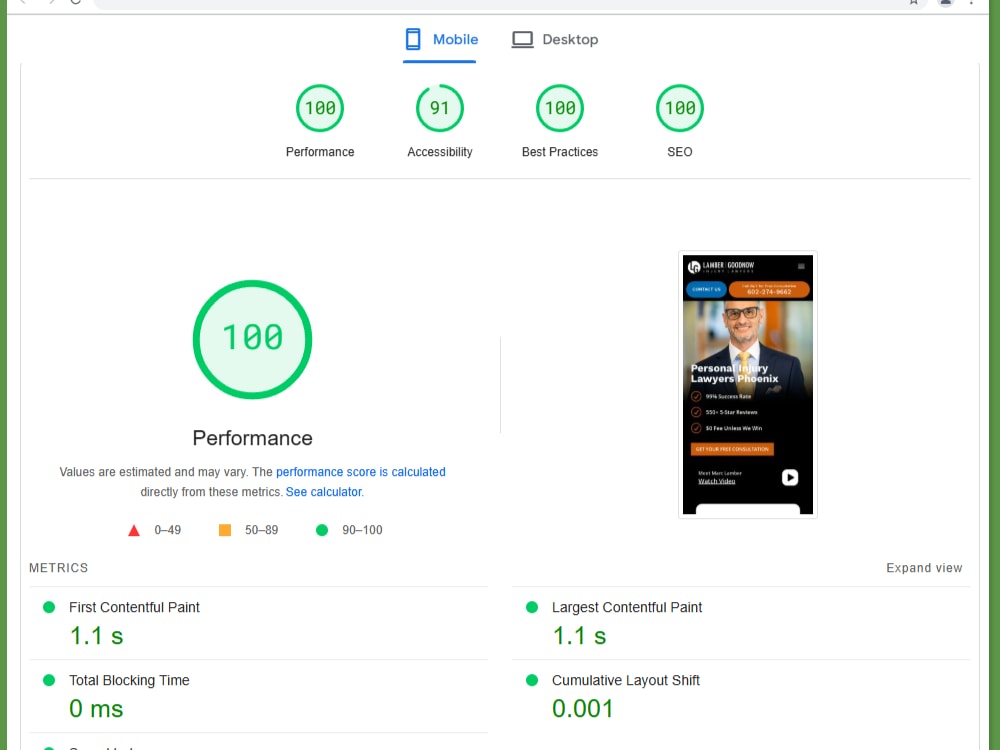Viewport: 1000px width, 750px height.
Task: Click the mobile page screenshot thumbnail
Action: click(x=748, y=385)
